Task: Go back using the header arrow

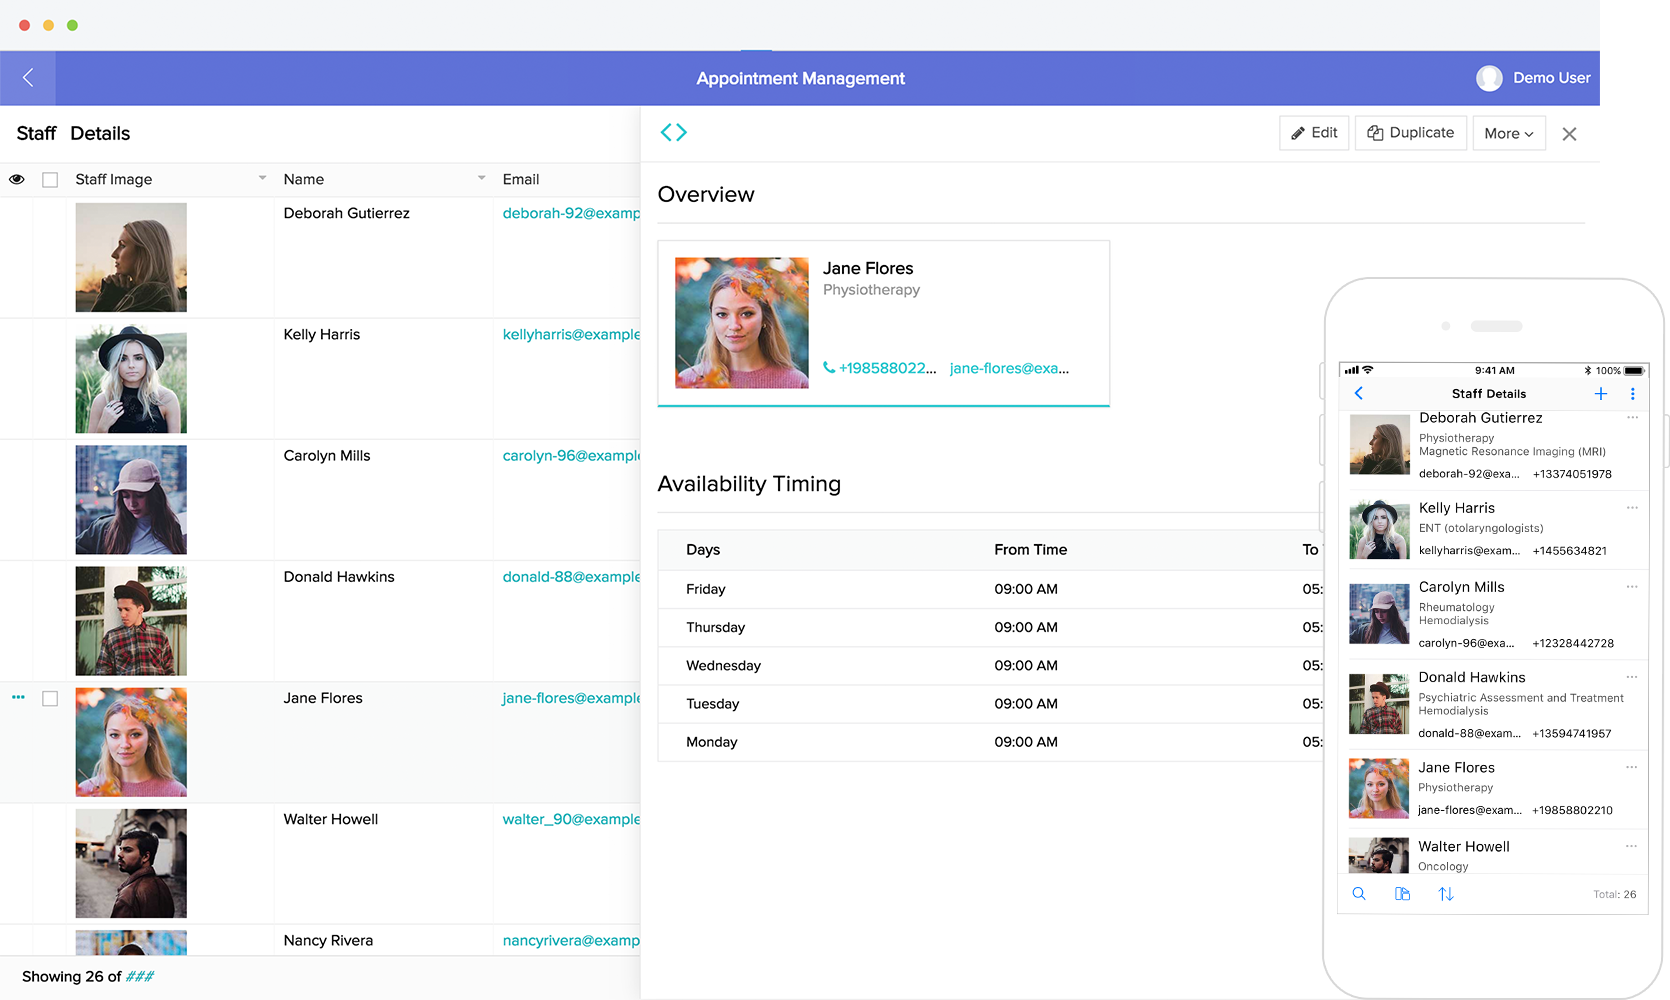Action: (28, 78)
